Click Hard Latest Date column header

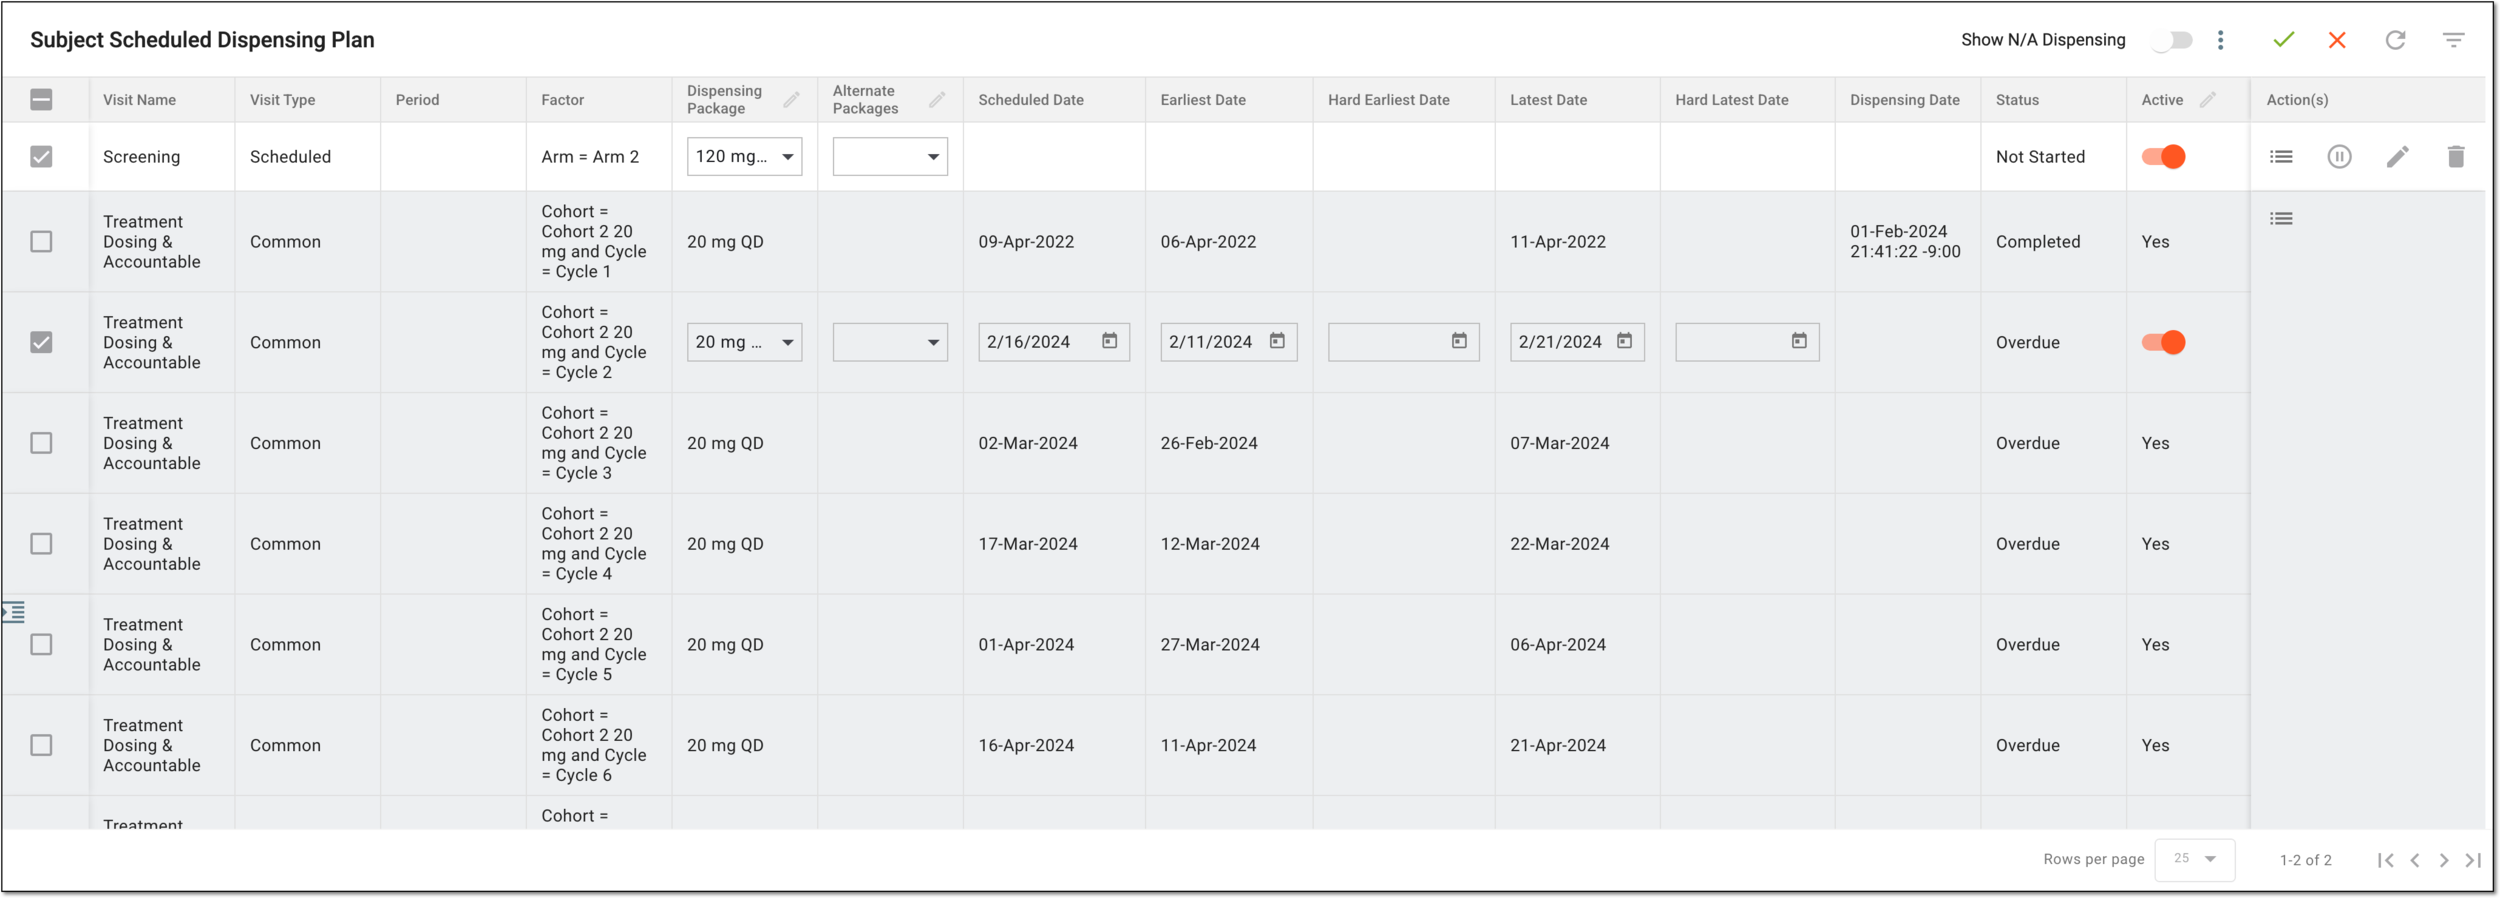[x=1732, y=100]
